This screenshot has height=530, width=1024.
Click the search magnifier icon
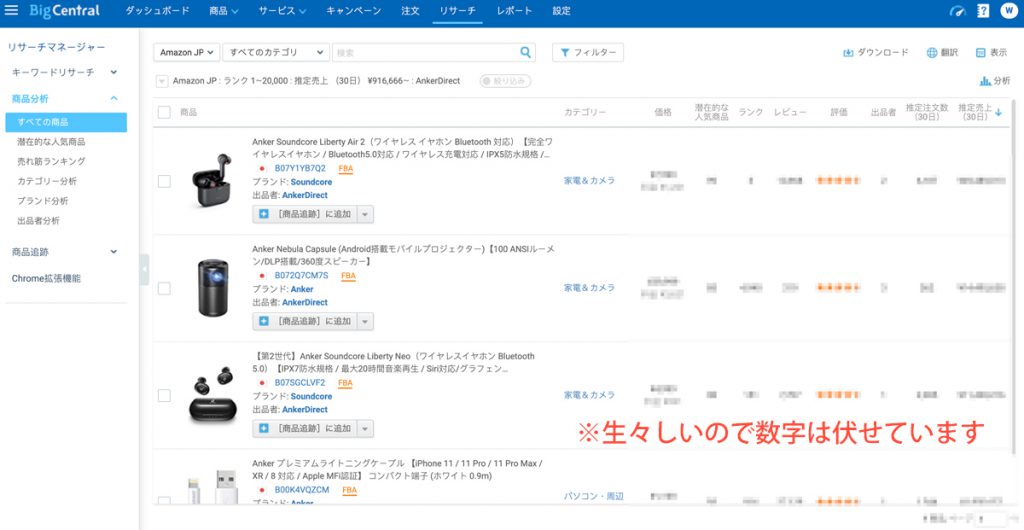pos(525,52)
